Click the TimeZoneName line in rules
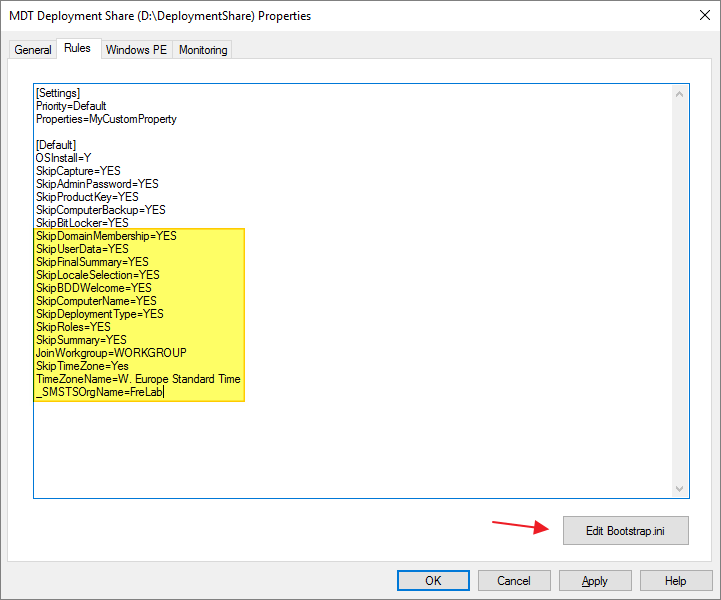The height and width of the screenshot is (600, 721). (138, 379)
